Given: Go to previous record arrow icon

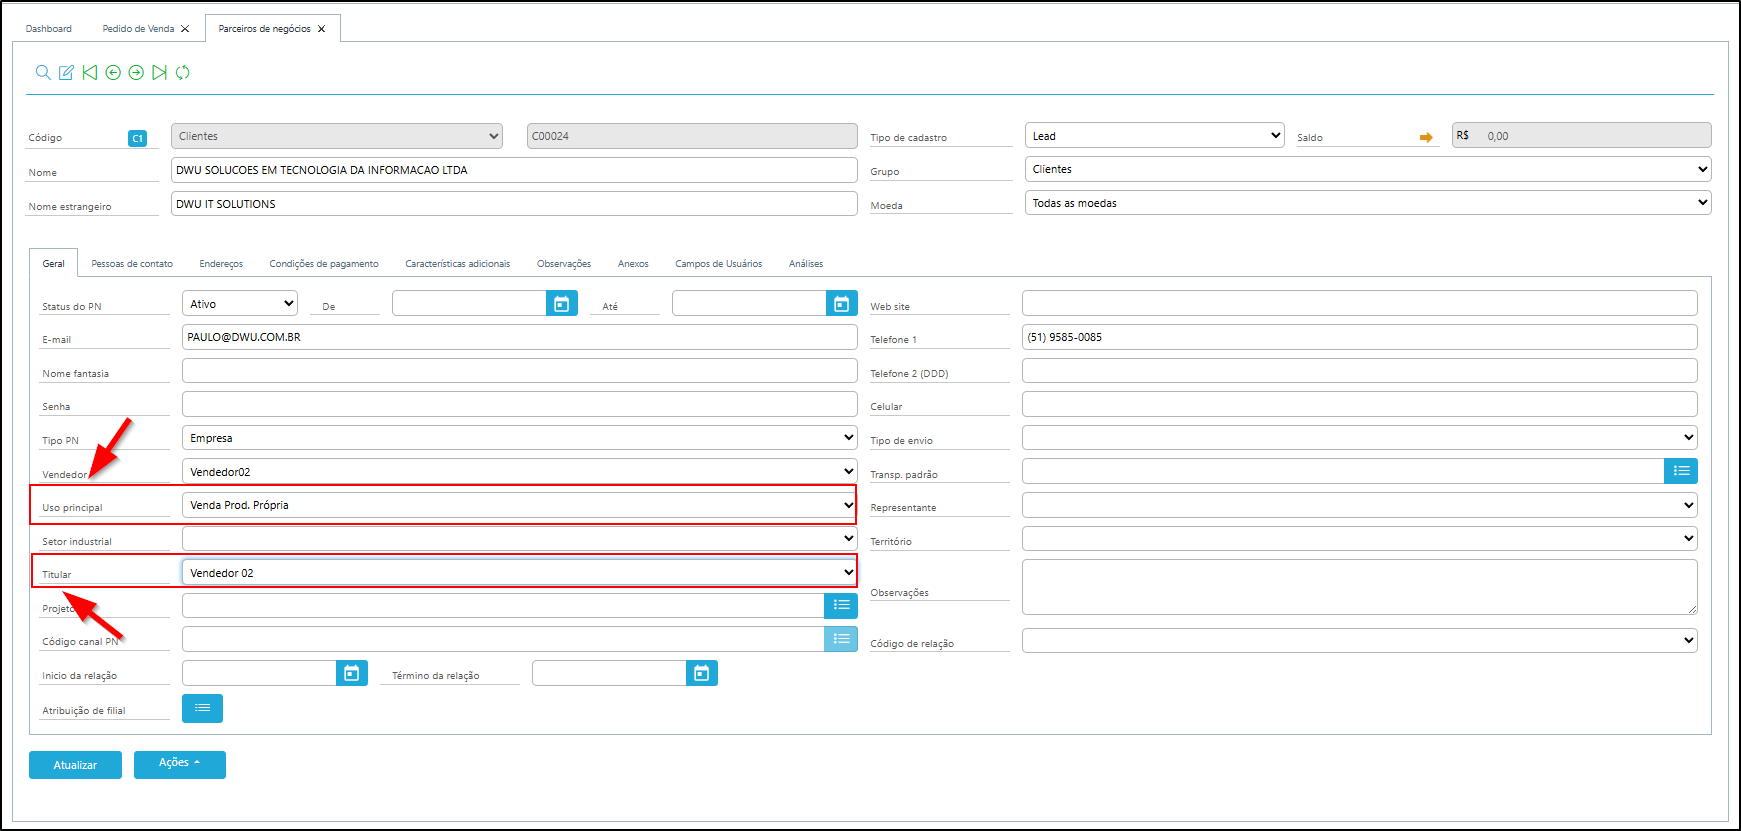Looking at the screenshot, I should coord(113,72).
